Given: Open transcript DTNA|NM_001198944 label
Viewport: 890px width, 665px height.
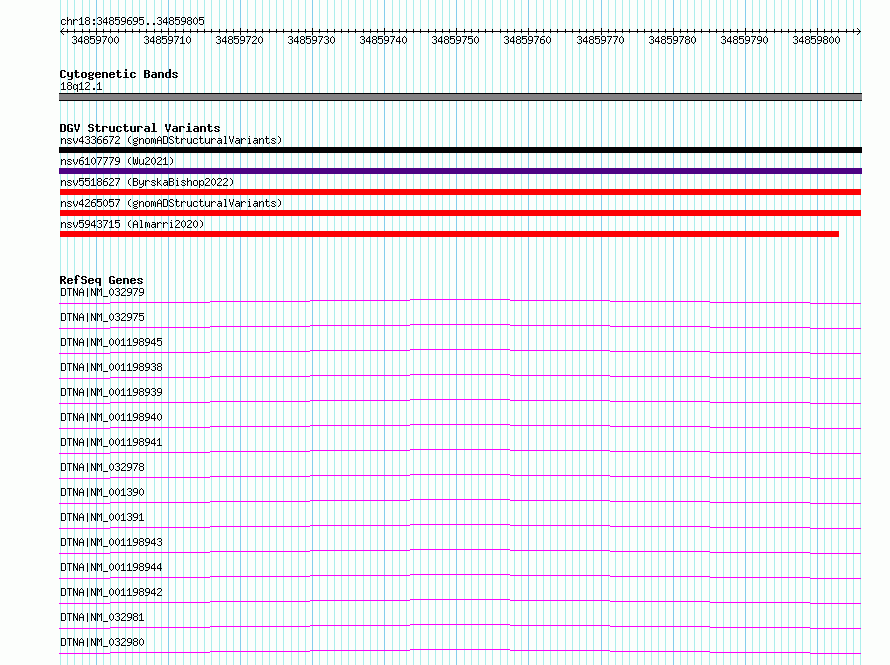Looking at the screenshot, I should pos(111,567).
